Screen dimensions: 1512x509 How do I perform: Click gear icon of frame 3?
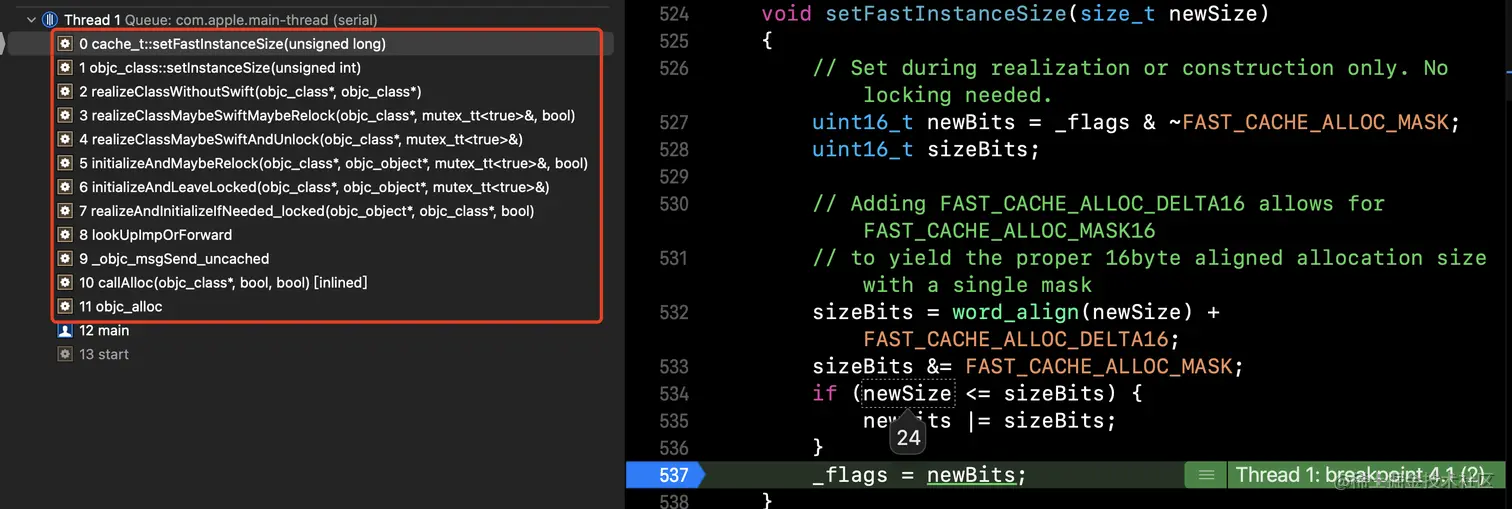65,115
